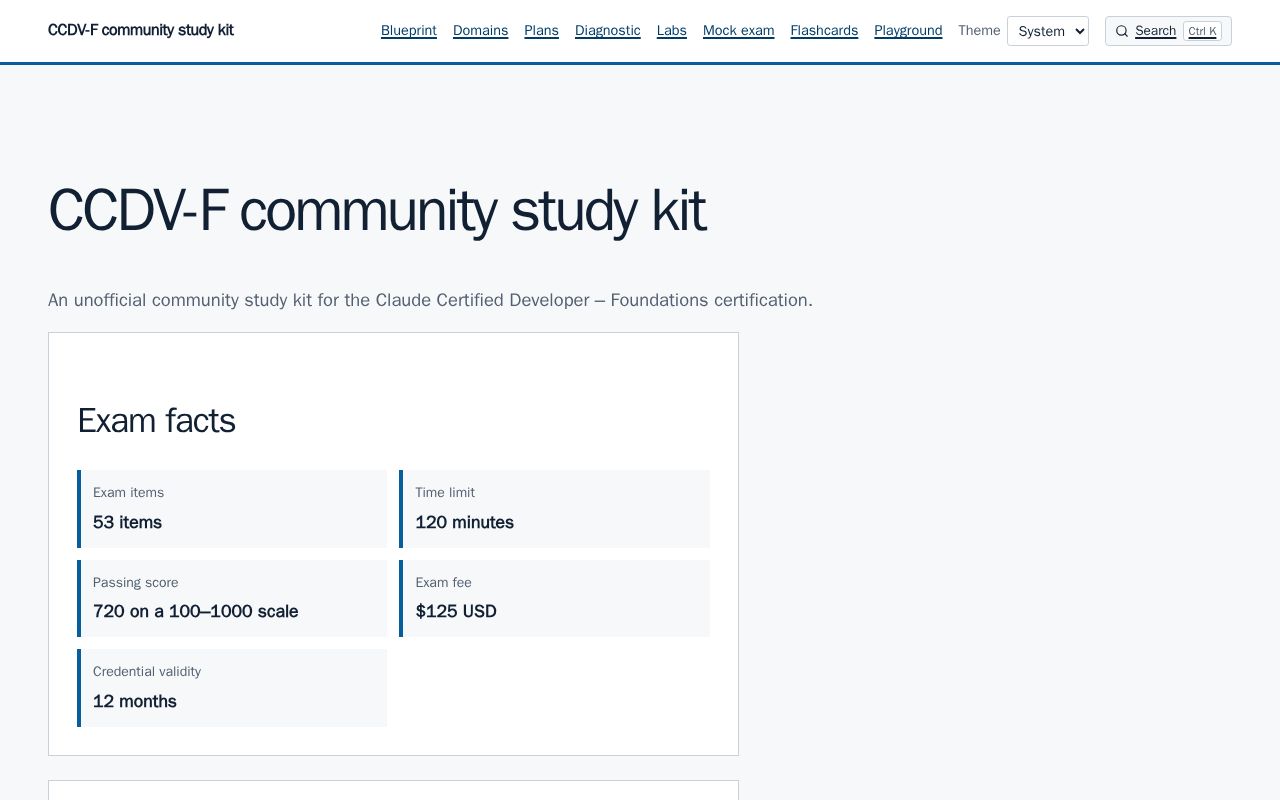Click the "Theme" label text
The width and height of the screenshot is (1280, 800).
[x=979, y=31]
